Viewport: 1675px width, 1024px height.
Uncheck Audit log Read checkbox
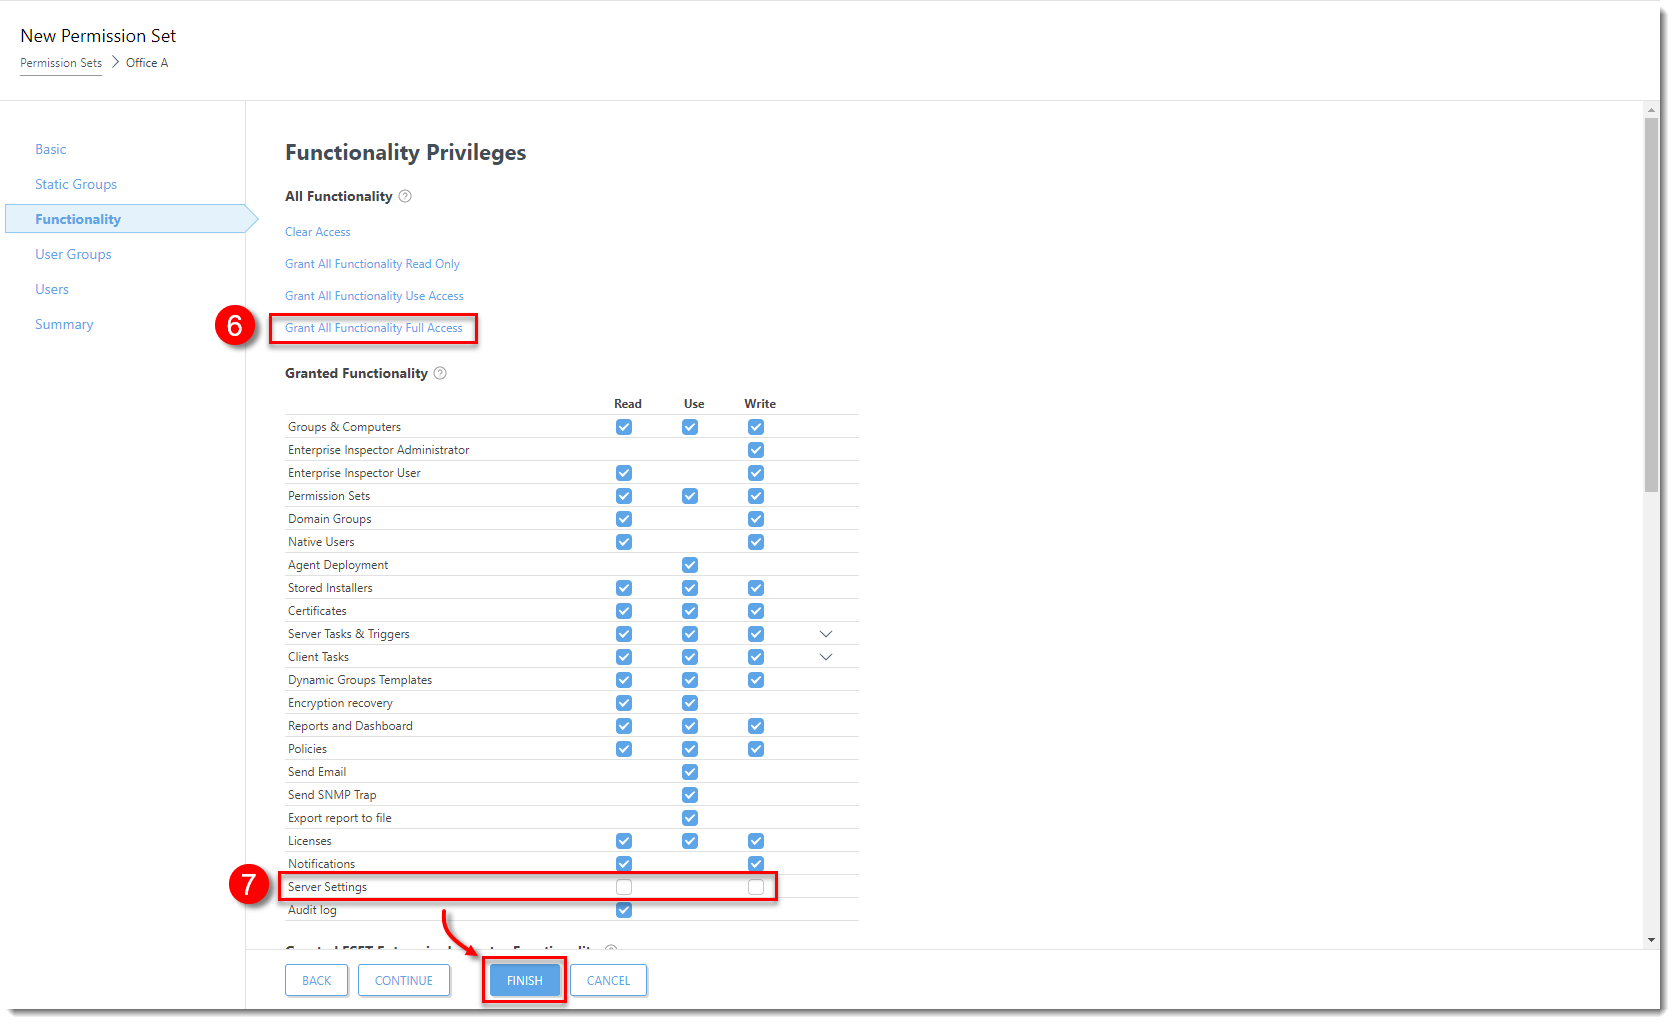click(624, 910)
